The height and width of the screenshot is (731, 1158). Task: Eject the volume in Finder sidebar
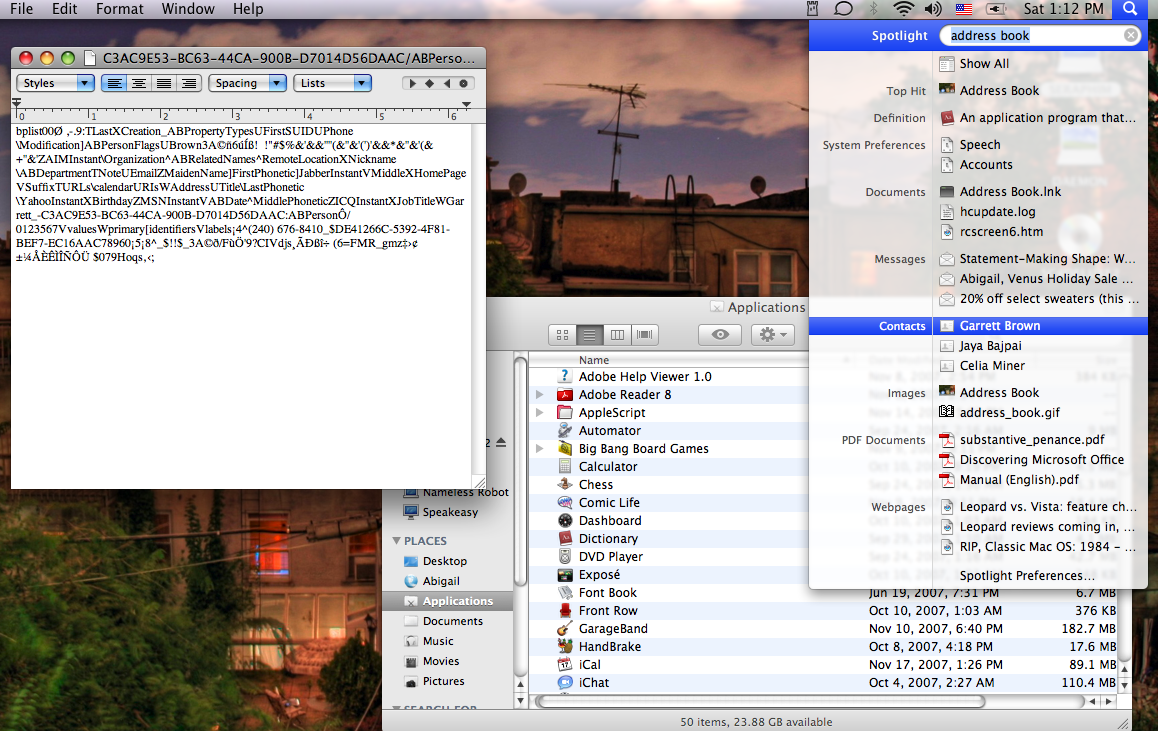(x=501, y=442)
